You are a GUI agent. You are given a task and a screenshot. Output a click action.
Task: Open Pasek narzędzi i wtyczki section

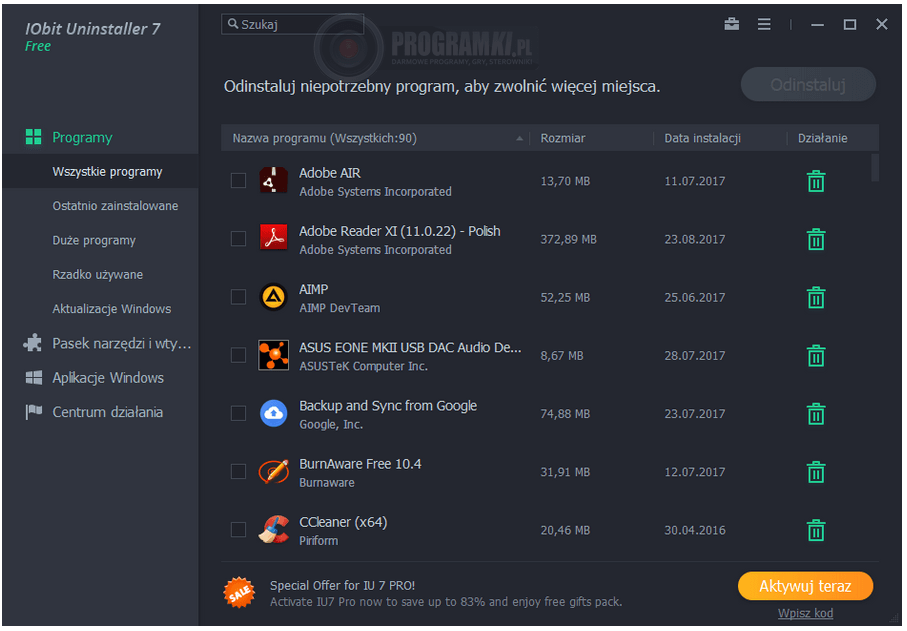tap(121, 344)
